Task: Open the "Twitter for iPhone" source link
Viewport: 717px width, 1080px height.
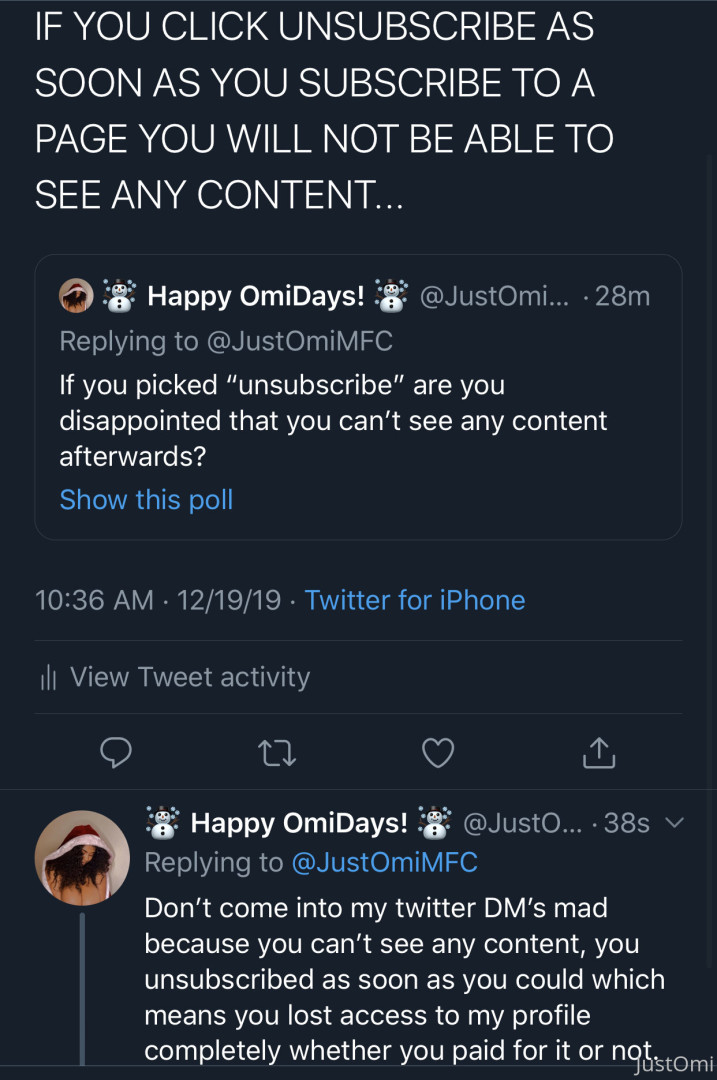Action: click(x=414, y=600)
